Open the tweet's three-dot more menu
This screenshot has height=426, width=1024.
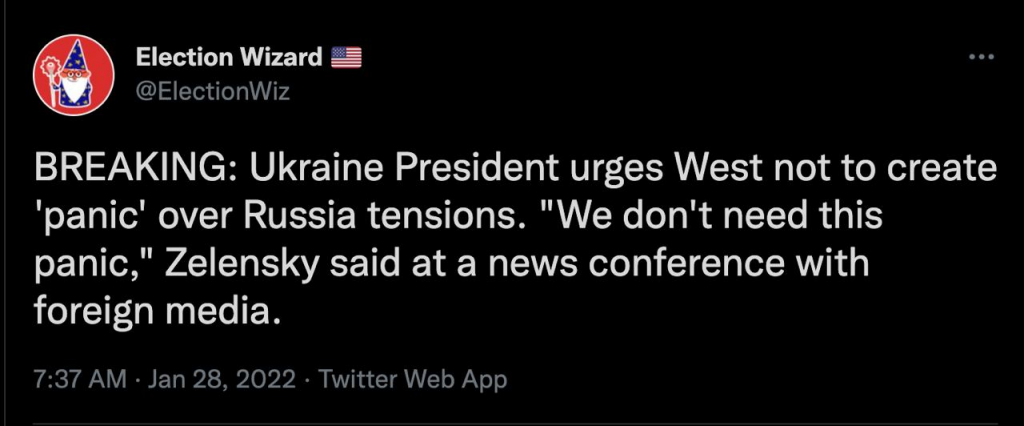[984, 58]
